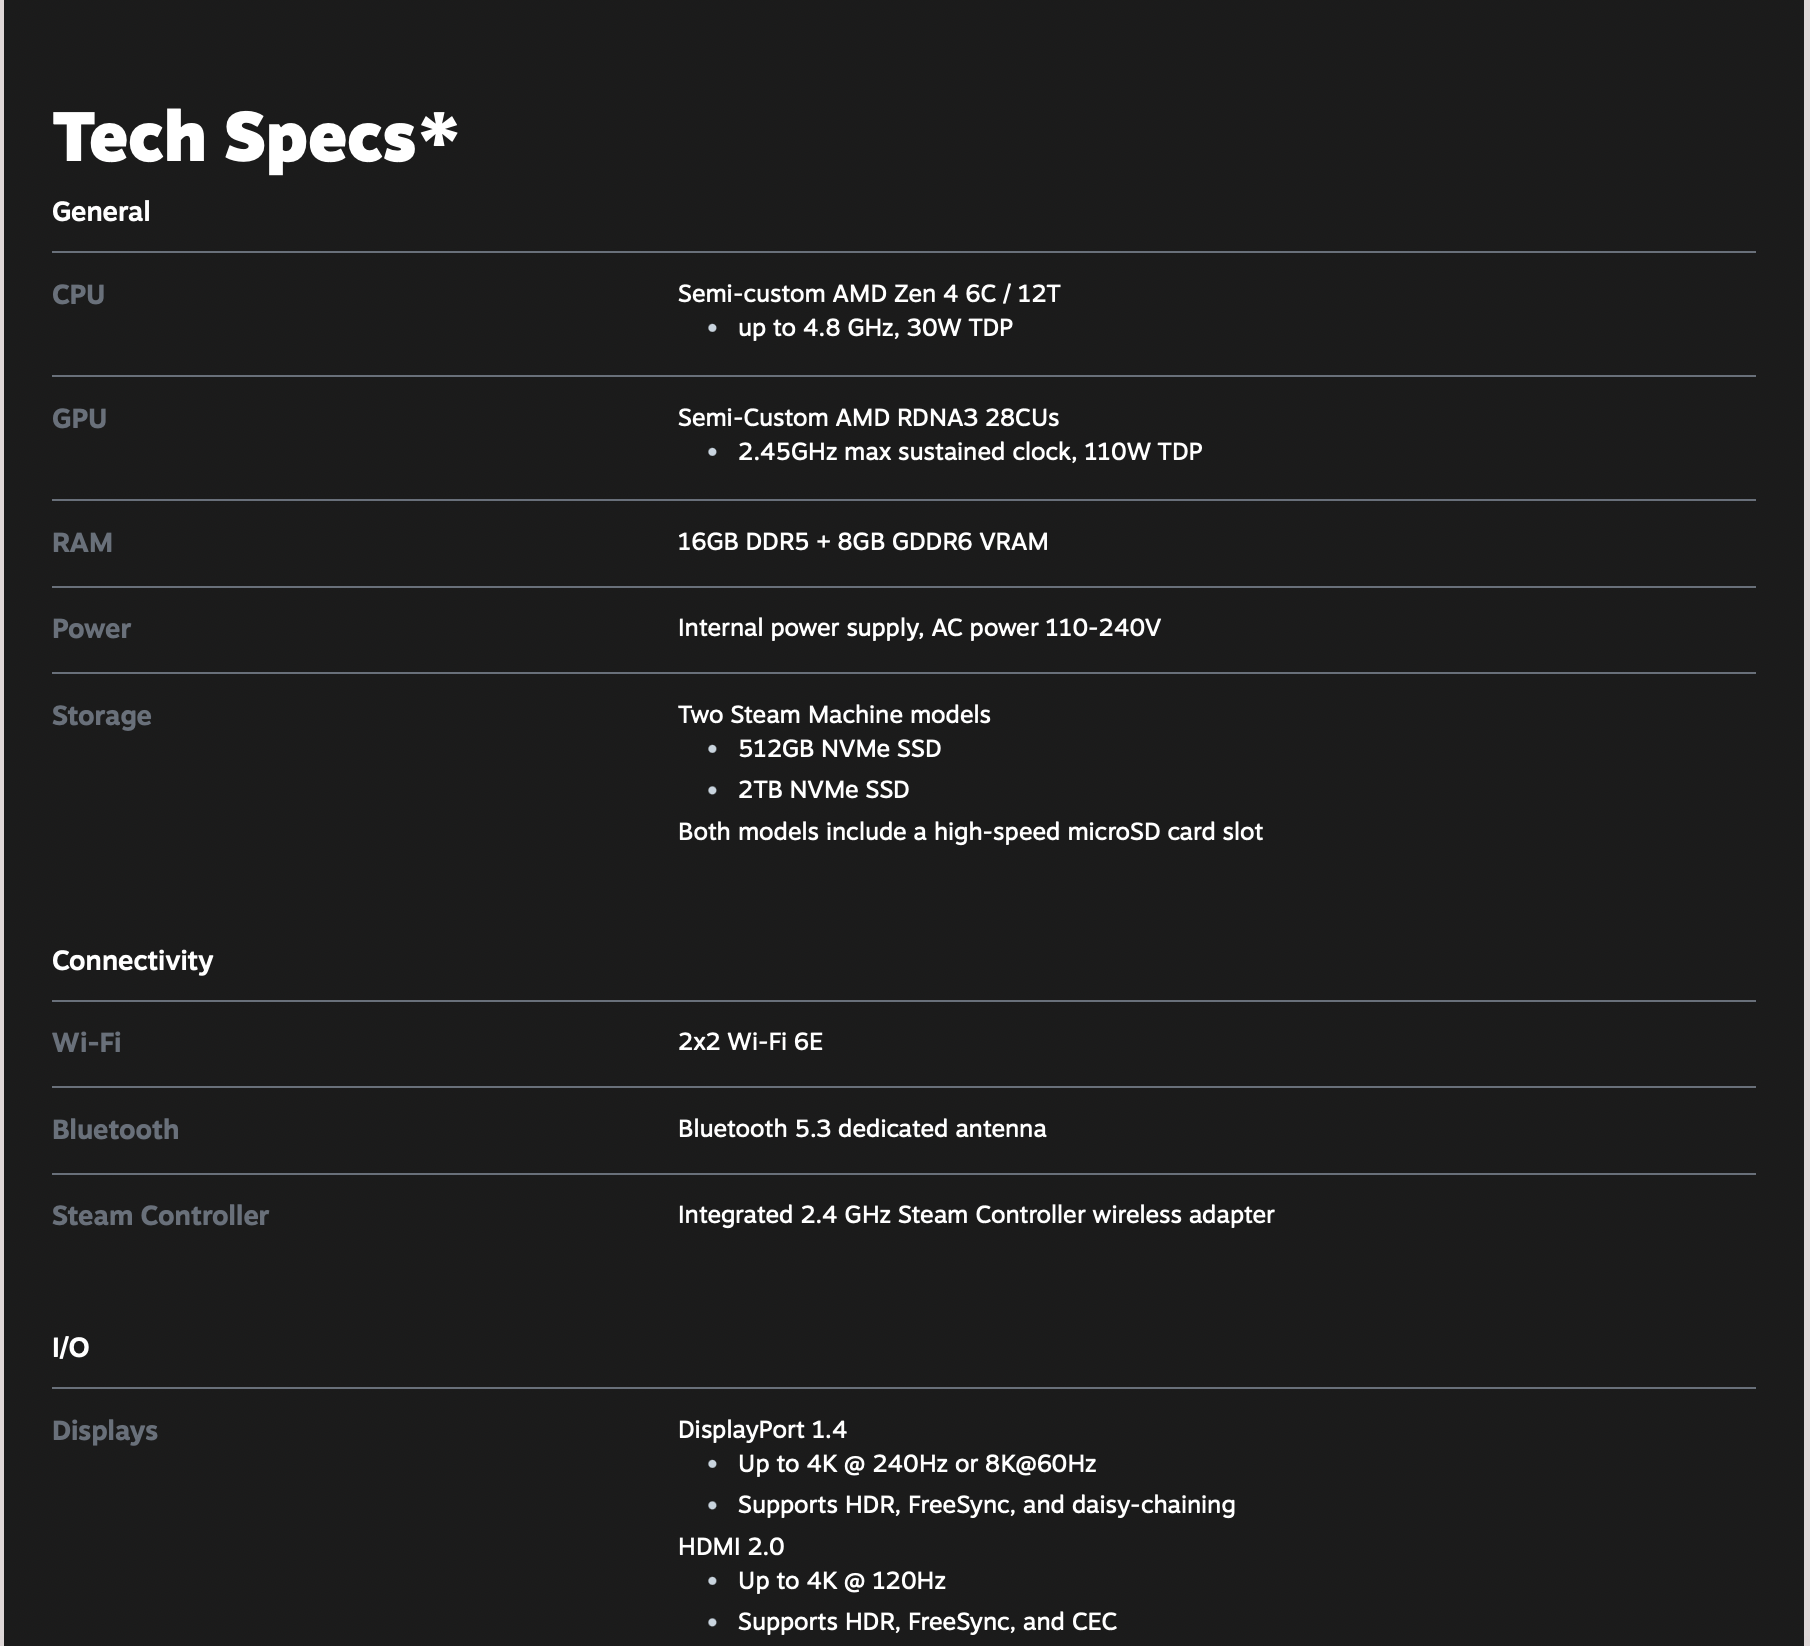Click the Bluetooth row label

115,1130
